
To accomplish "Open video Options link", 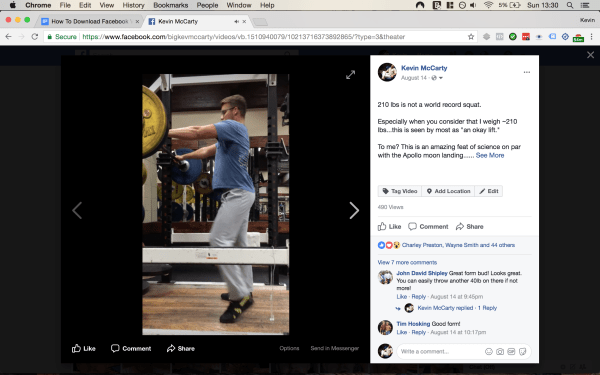I will coord(289,348).
